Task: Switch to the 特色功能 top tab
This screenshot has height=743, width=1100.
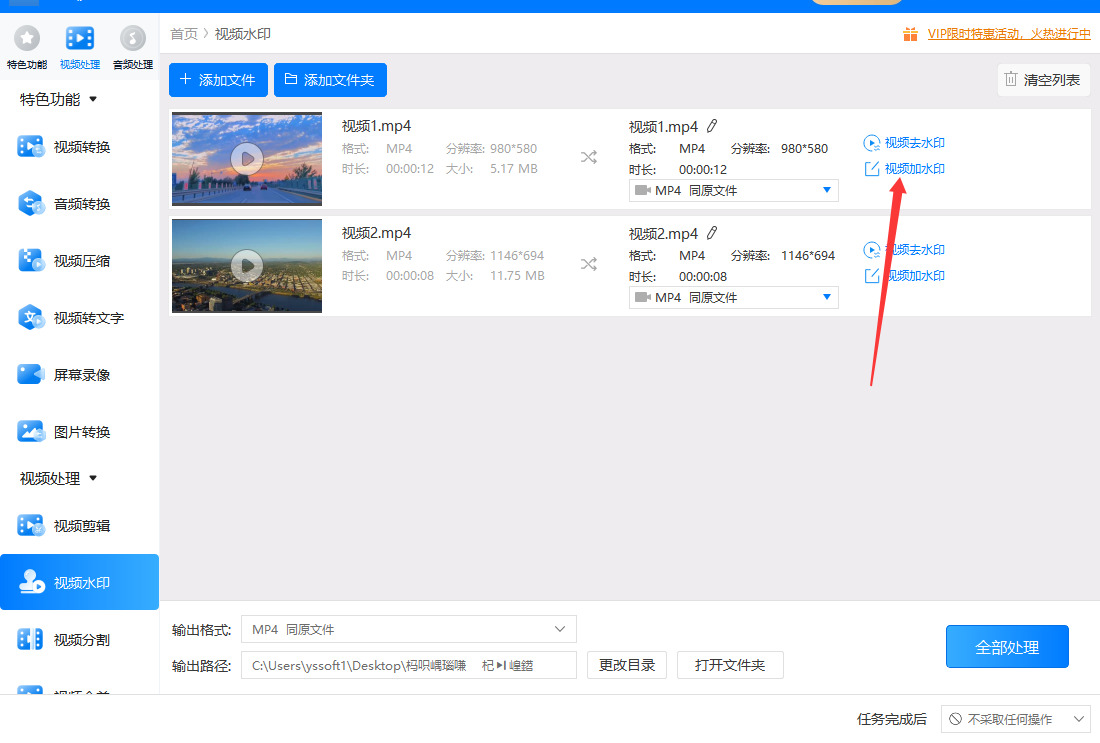Action: point(27,47)
